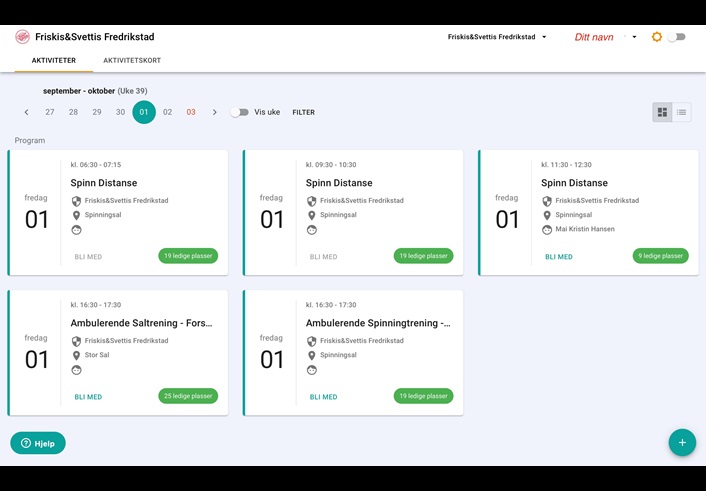Viewport: 706px width, 491px height.
Task: Select date 27 in the date picker
Action: tap(50, 112)
